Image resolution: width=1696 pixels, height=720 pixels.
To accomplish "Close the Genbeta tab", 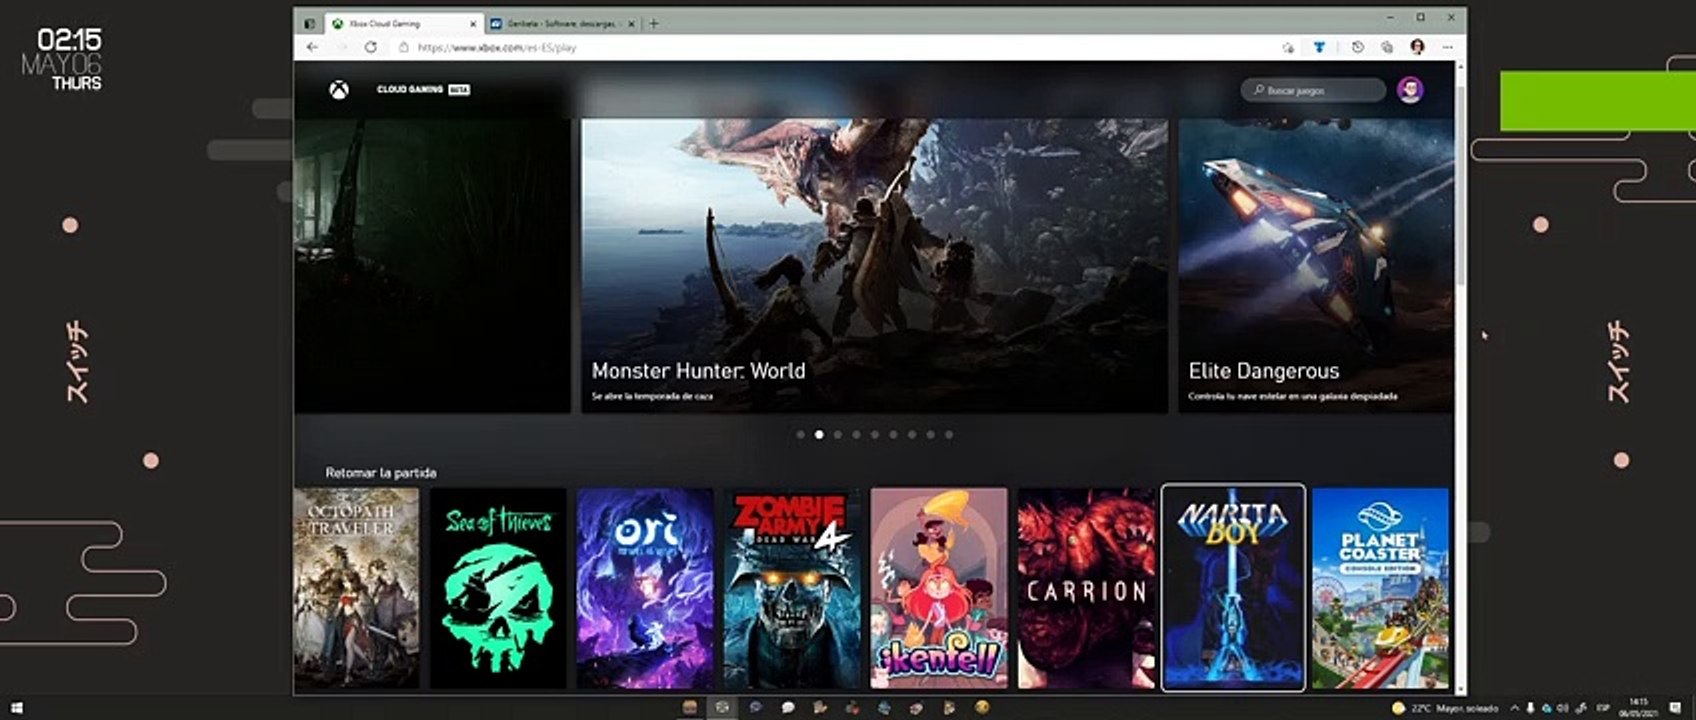I will (631, 23).
